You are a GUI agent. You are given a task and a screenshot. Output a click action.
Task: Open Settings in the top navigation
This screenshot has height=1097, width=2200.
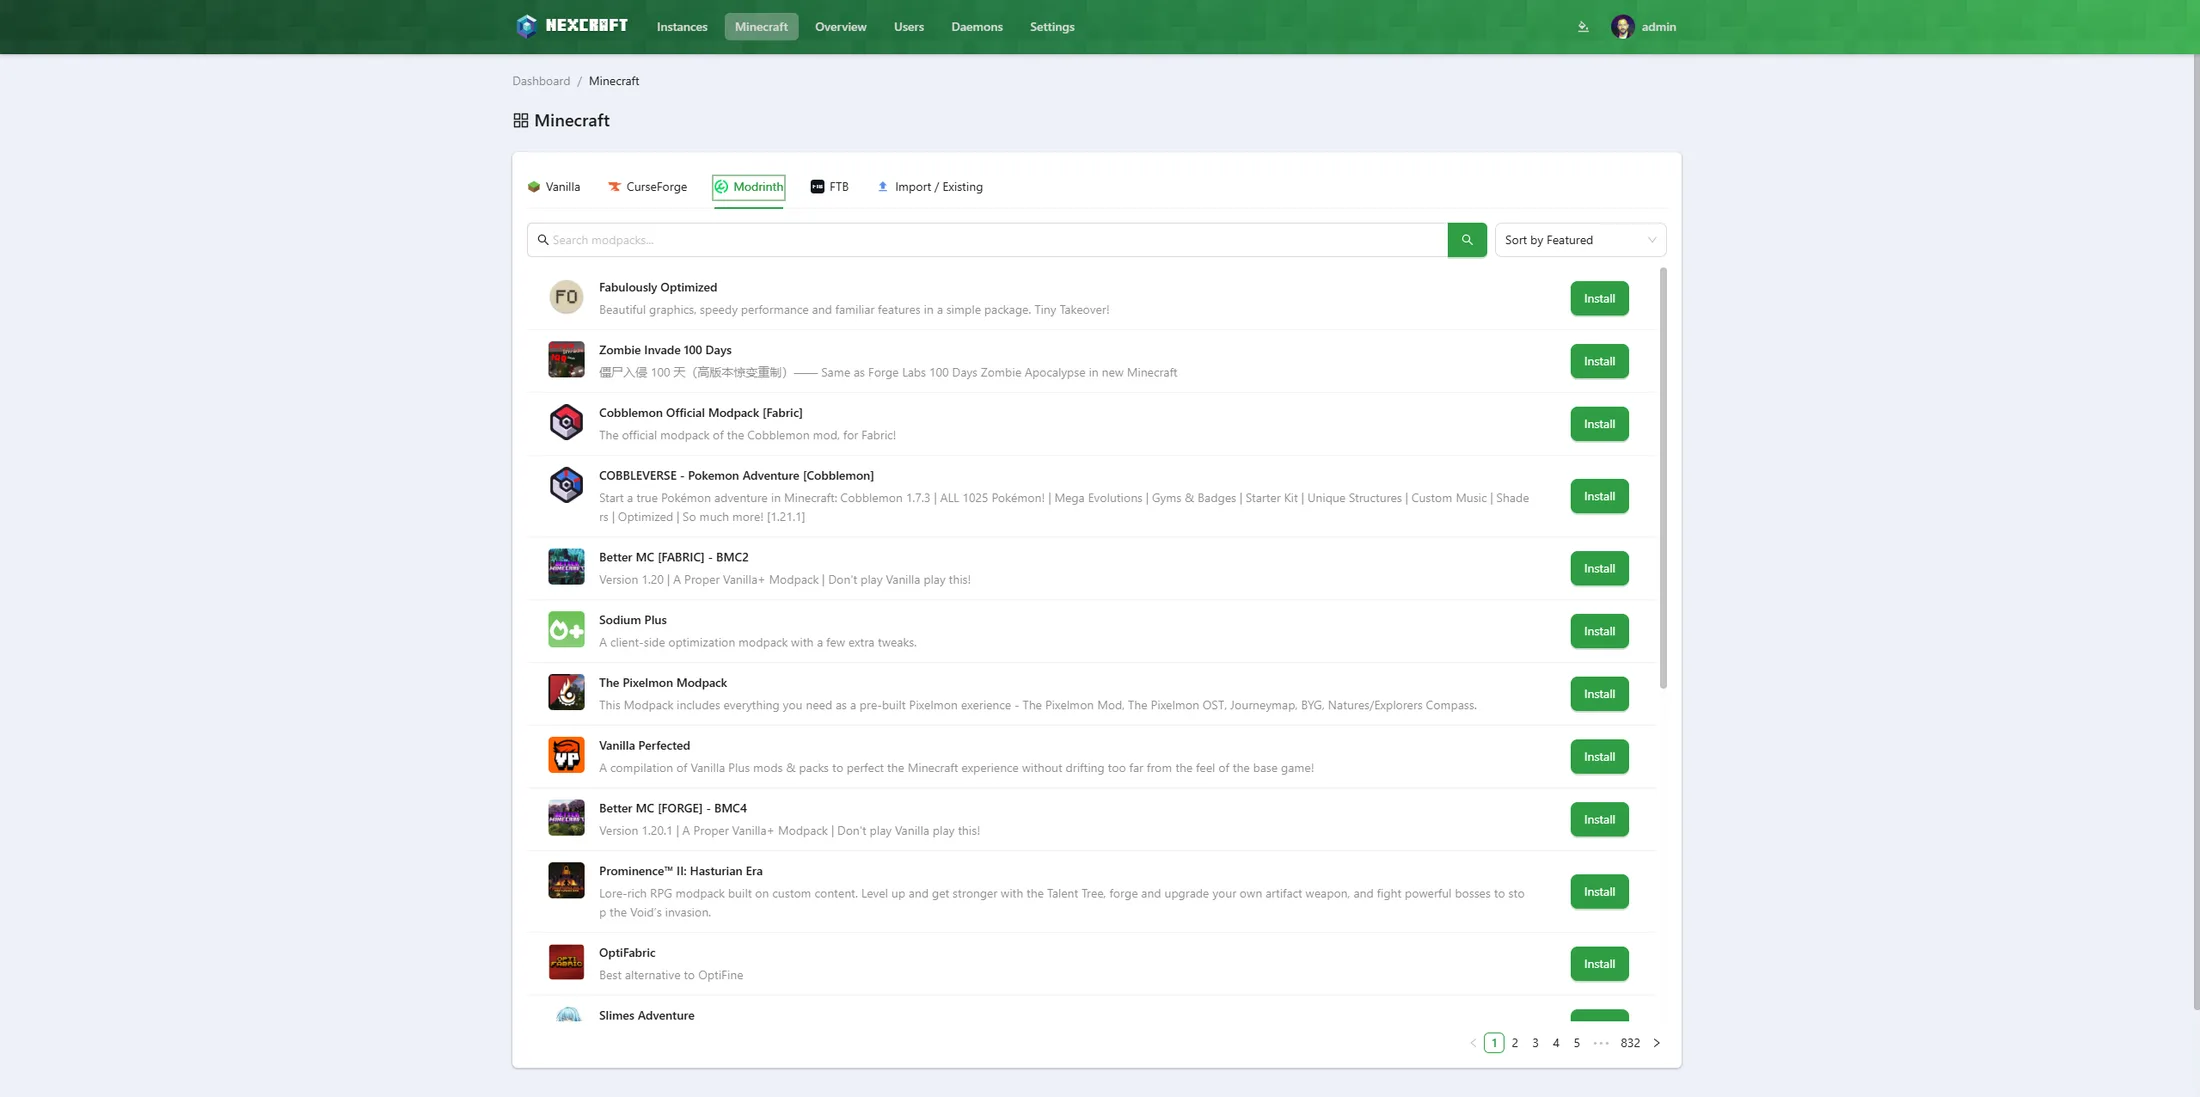1052,27
